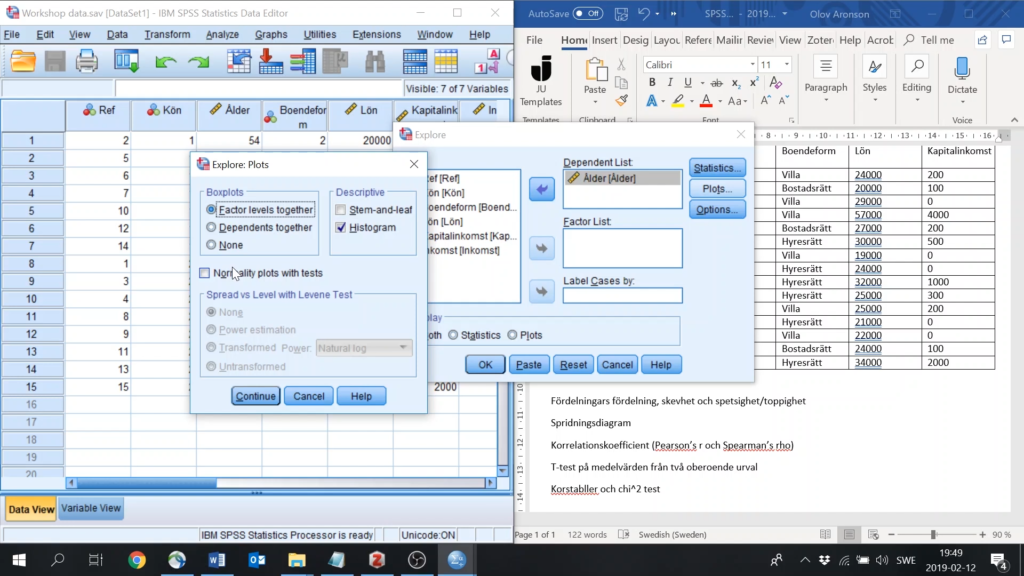Apply Subscript formatting in Word
The height and width of the screenshot is (576, 1024).
[x=735, y=84]
